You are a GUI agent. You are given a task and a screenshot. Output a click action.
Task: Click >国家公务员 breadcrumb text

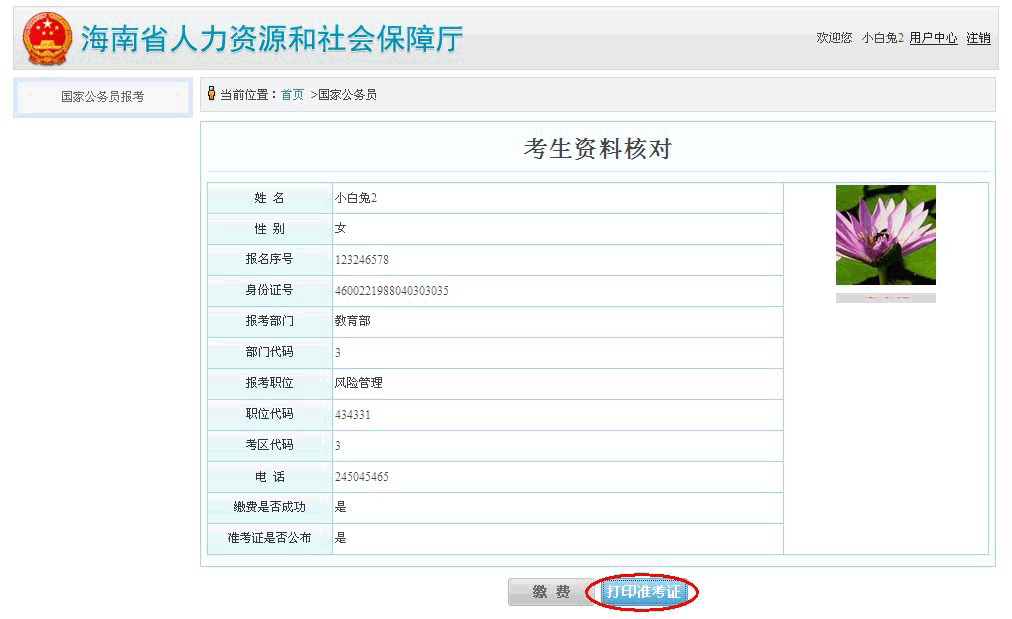(343, 95)
